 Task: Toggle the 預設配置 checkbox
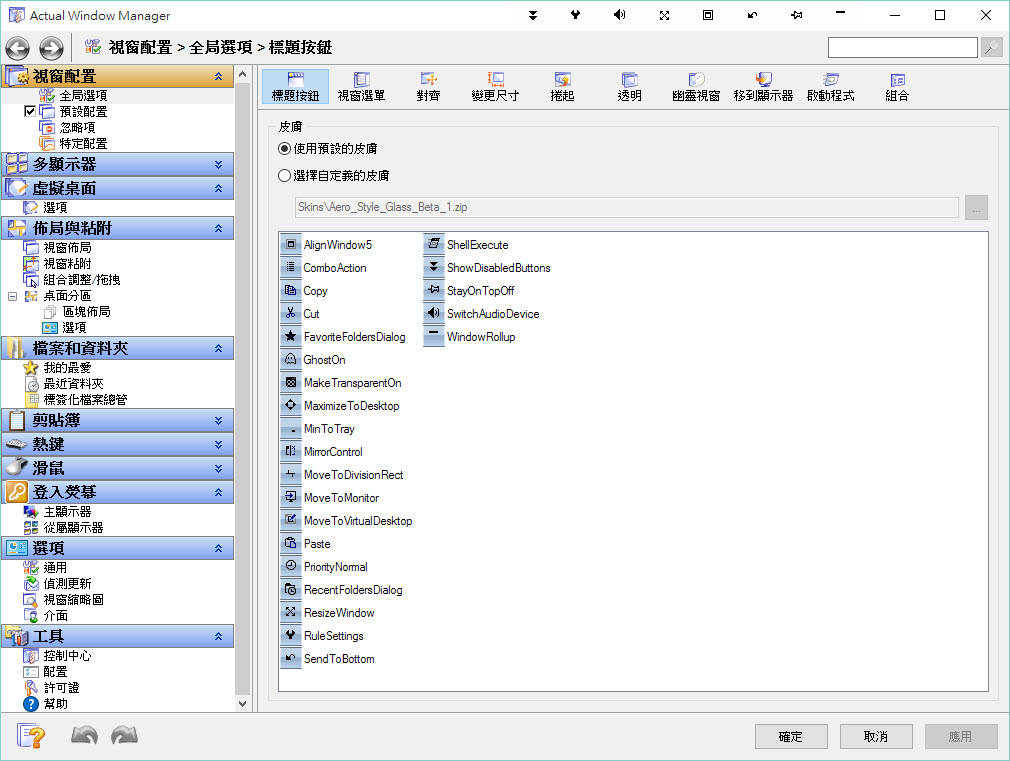click(x=30, y=111)
